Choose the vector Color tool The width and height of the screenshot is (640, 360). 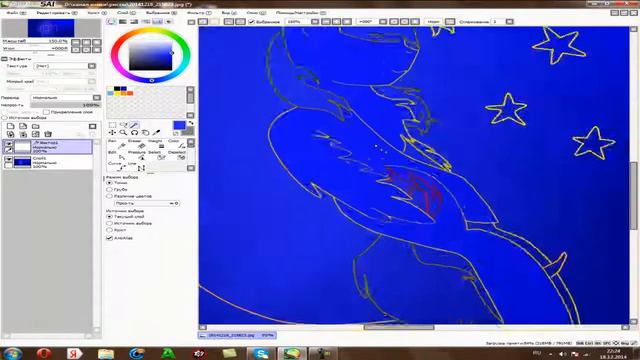click(x=176, y=144)
